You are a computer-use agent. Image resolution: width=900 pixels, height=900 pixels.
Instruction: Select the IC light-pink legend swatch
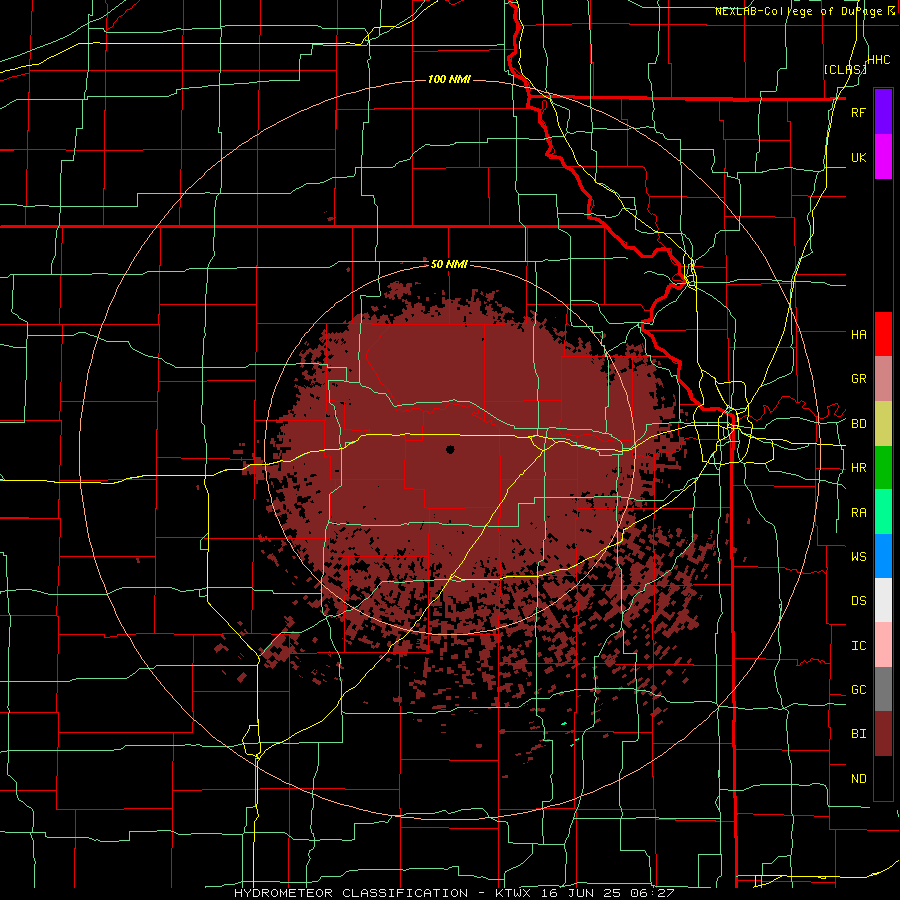(x=883, y=645)
